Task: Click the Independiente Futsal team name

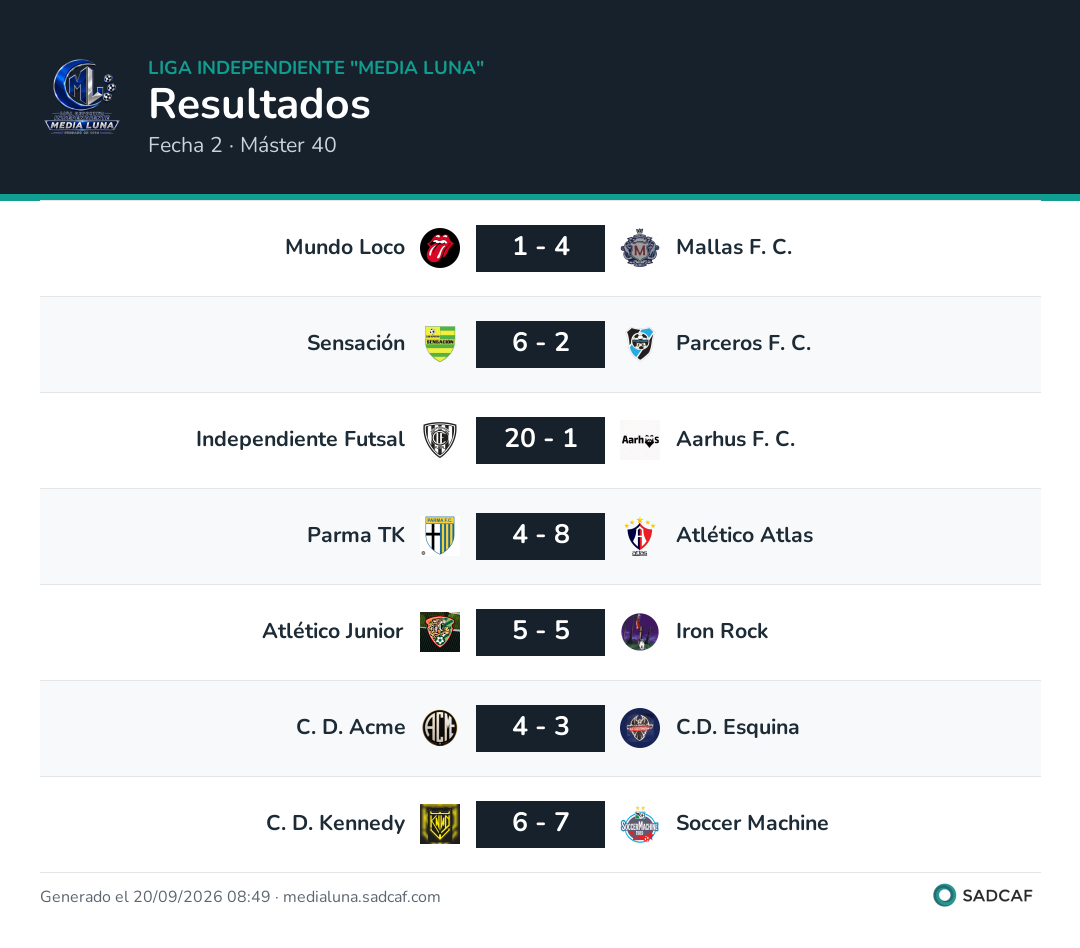Action: tap(300, 439)
